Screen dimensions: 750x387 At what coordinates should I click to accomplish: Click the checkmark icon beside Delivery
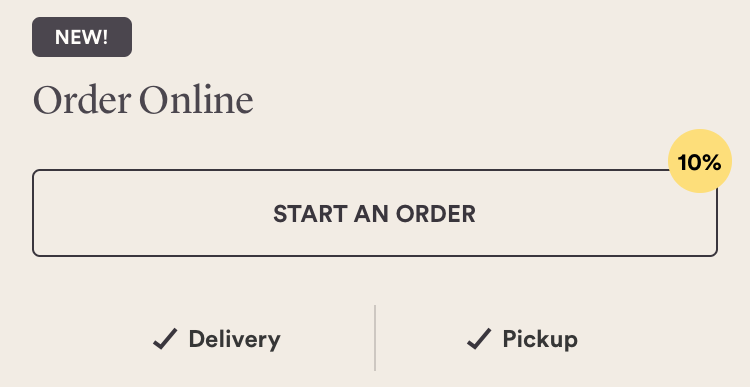pos(165,339)
